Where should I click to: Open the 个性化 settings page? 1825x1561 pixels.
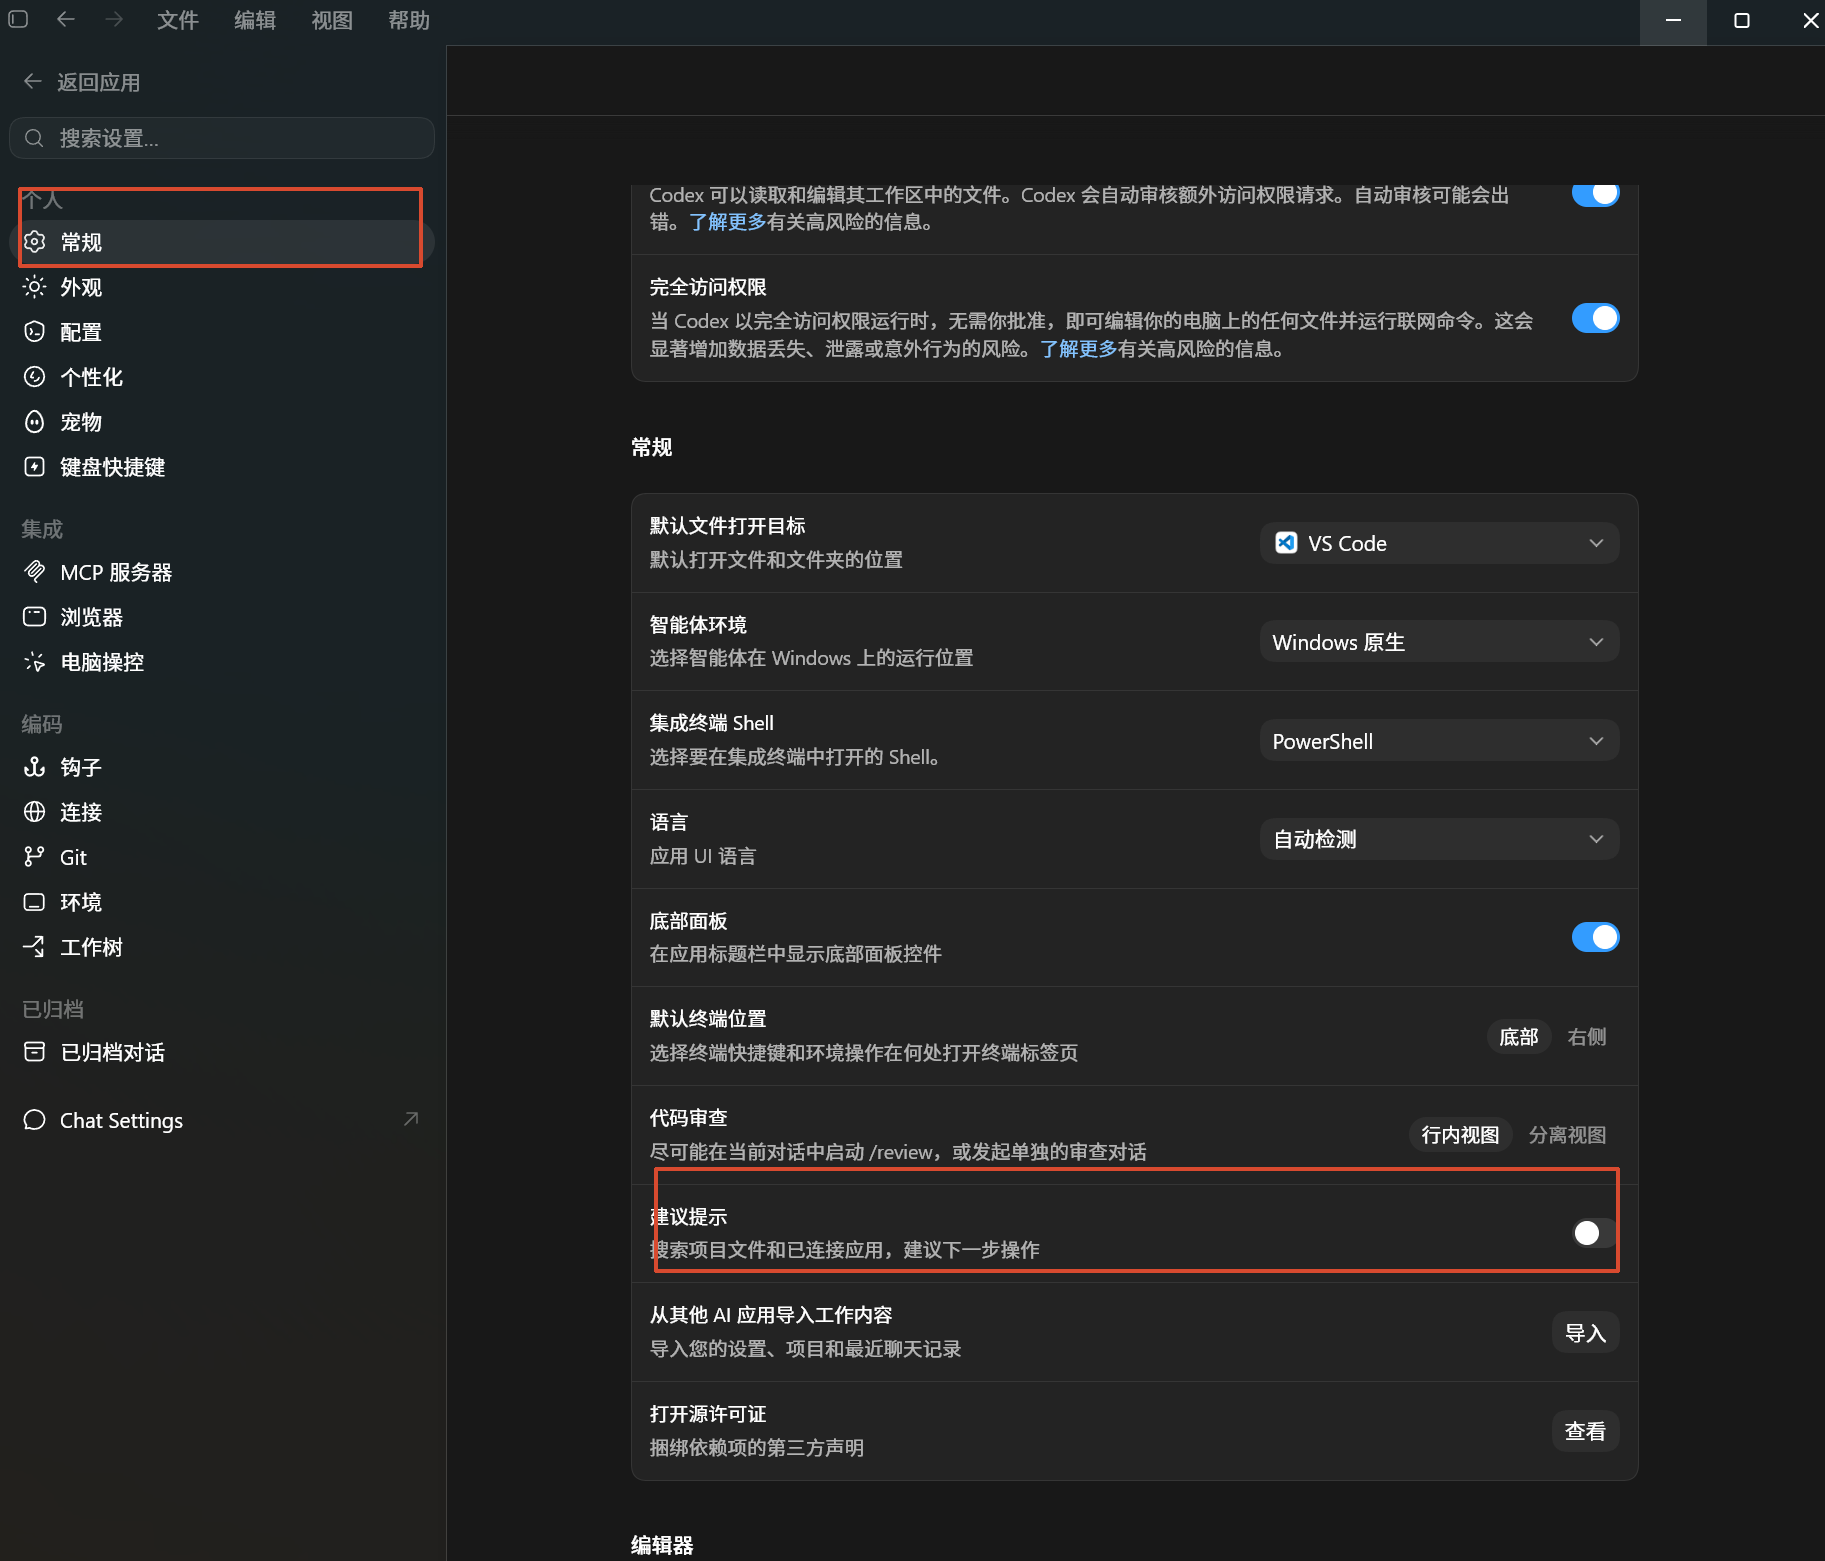click(222, 377)
